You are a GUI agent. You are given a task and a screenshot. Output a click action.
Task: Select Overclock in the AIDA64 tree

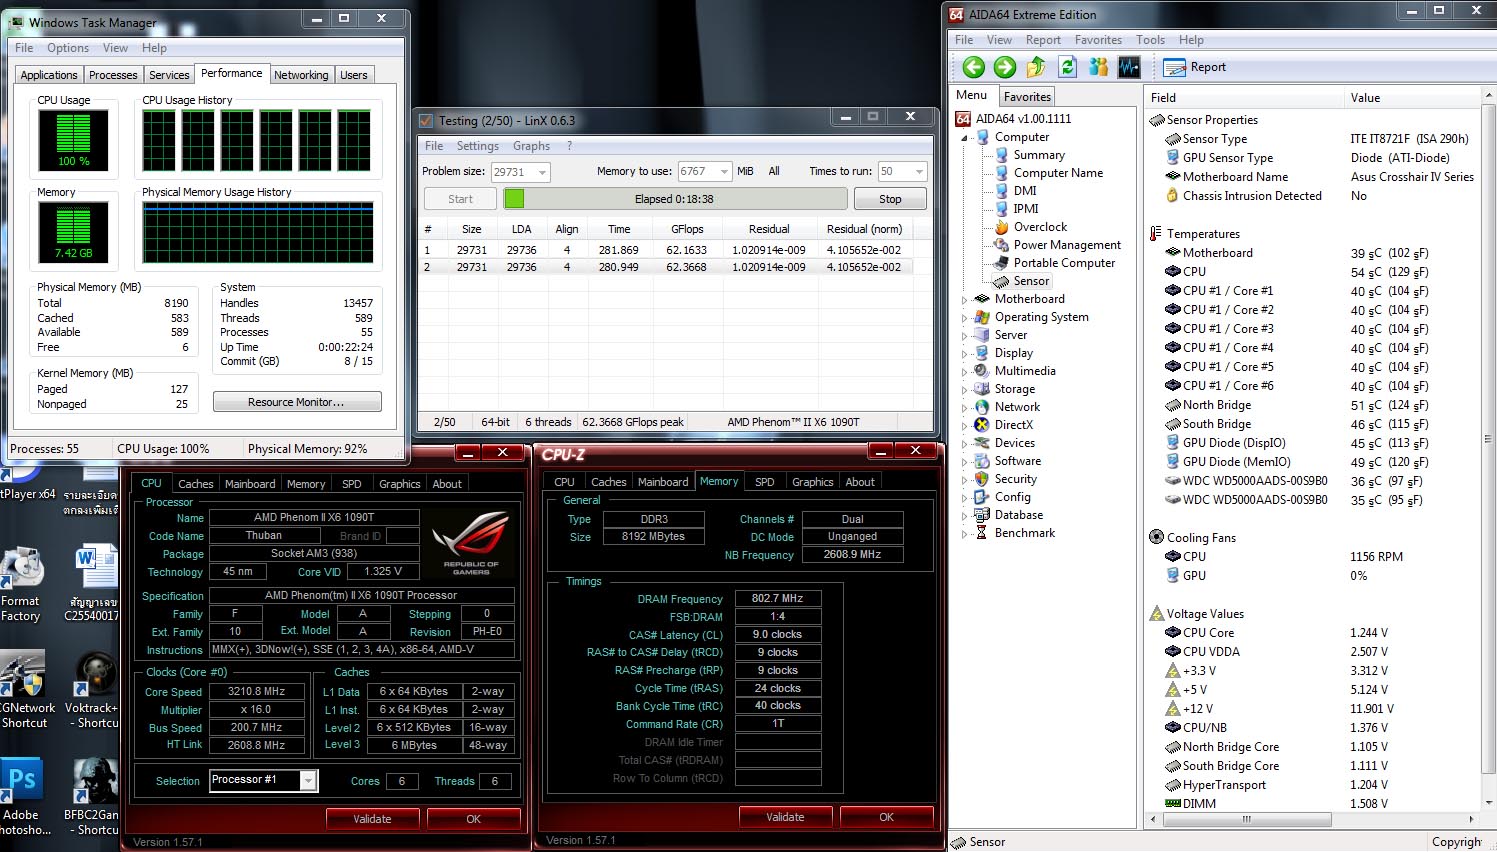click(x=1040, y=227)
